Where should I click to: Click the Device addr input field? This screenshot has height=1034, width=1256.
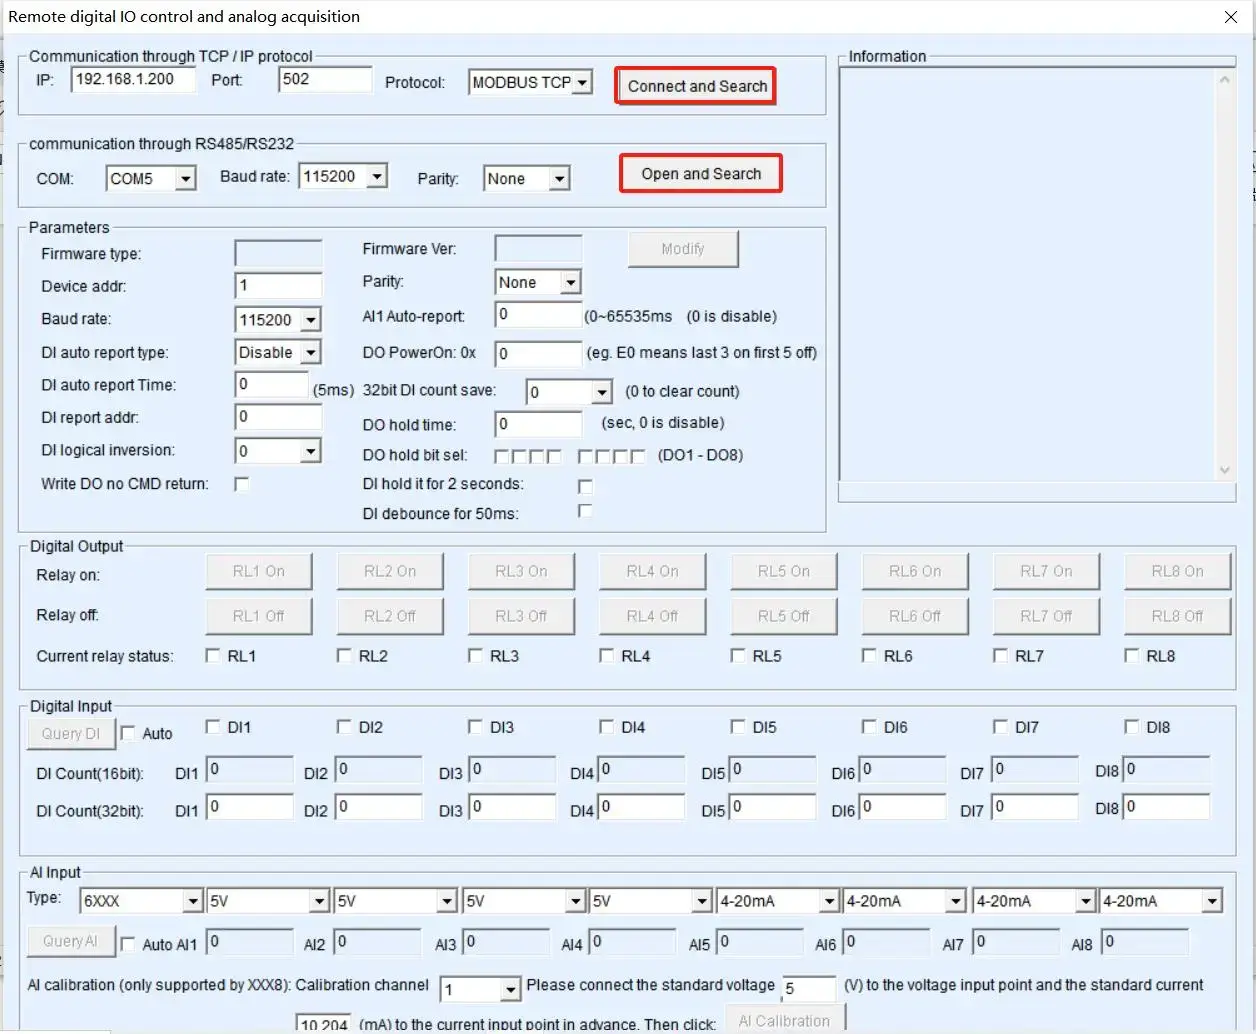pyautogui.click(x=278, y=286)
